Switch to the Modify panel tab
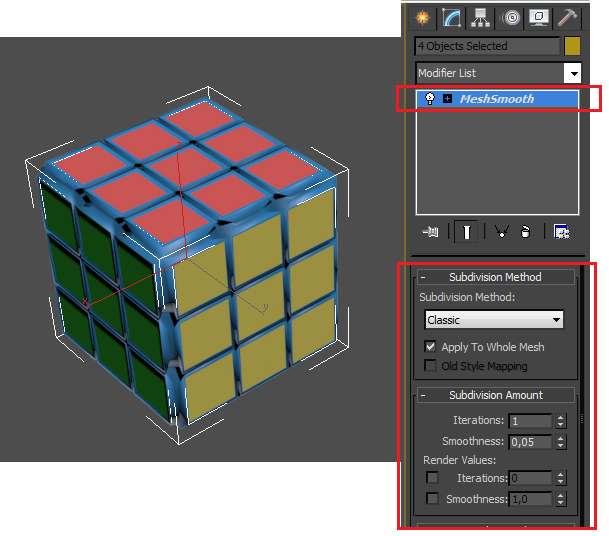 pyautogui.click(x=451, y=18)
